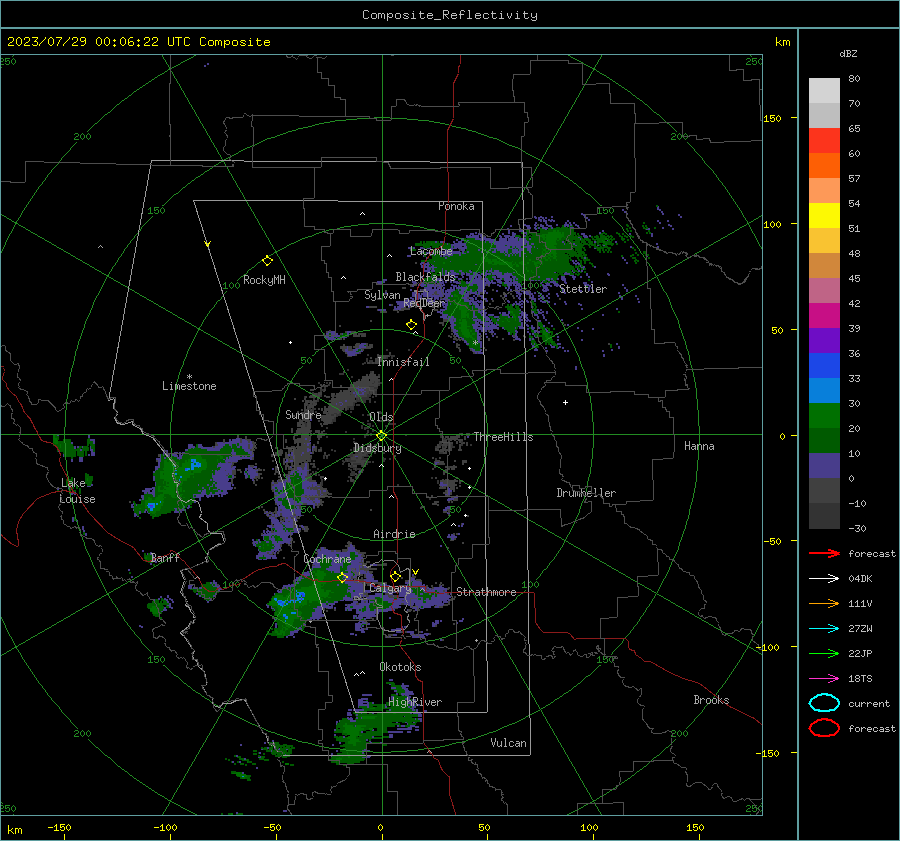Click the Strathmore label
The height and width of the screenshot is (841, 900).
[x=486, y=592]
